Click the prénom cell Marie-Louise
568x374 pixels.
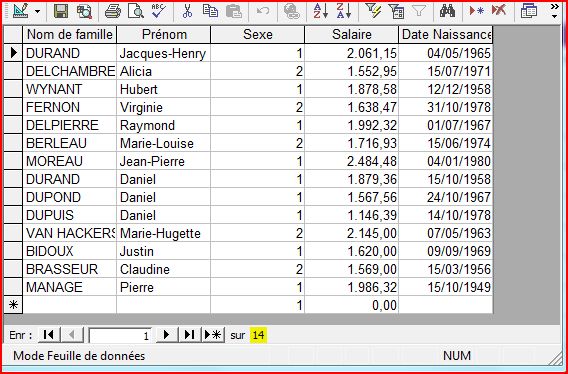(164, 143)
